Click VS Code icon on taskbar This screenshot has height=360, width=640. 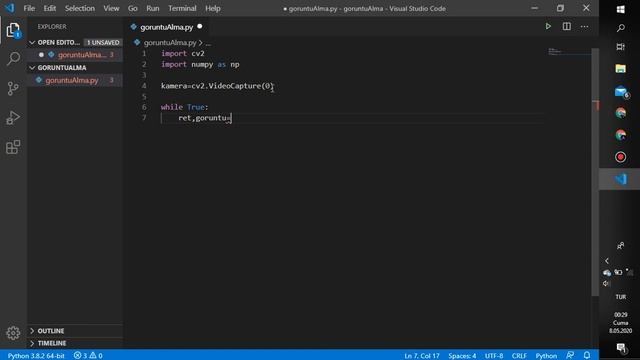click(x=620, y=179)
